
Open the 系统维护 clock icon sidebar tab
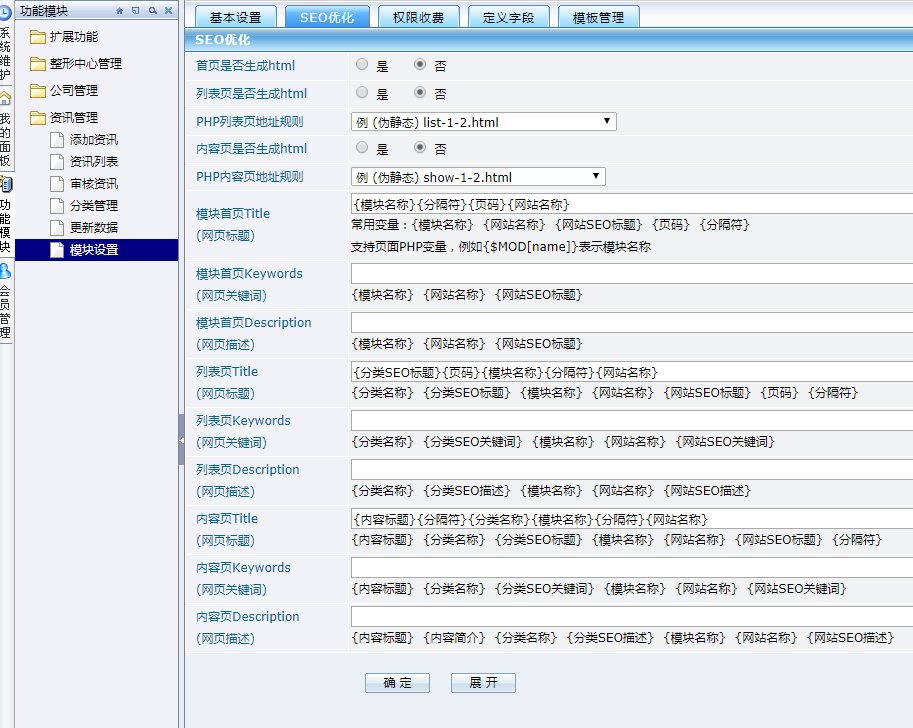point(5,13)
